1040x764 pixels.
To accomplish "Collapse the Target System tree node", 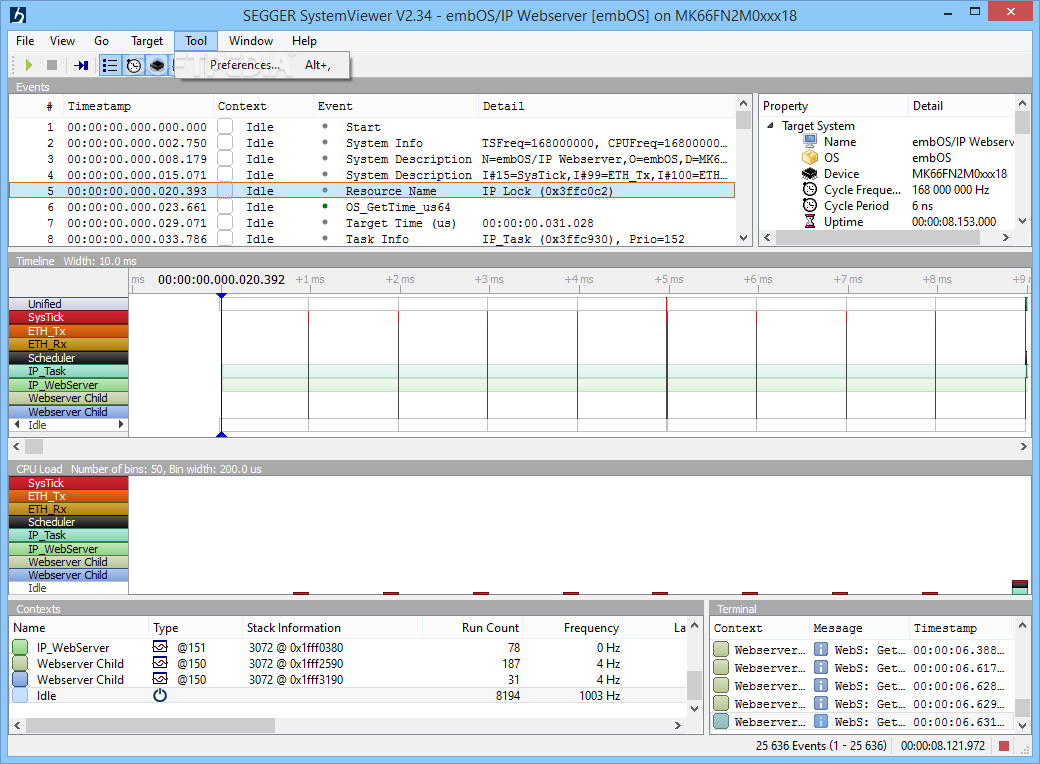I will [x=770, y=125].
